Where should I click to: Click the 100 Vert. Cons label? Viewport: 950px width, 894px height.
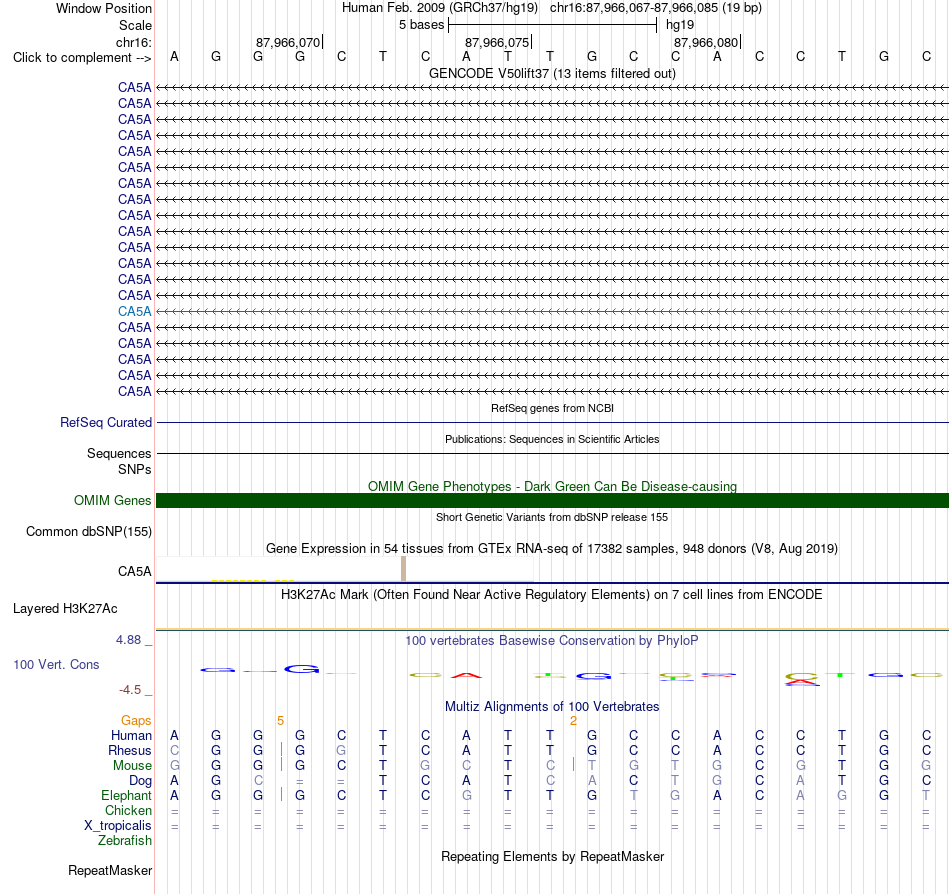(56, 664)
